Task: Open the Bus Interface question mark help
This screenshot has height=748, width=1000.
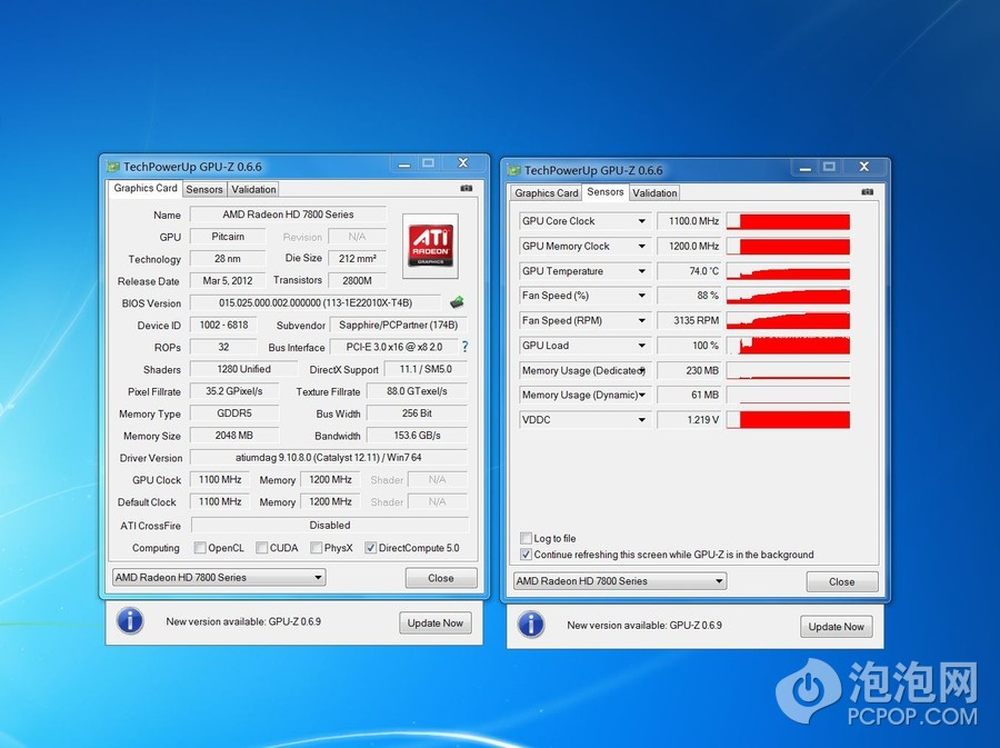Action: tap(465, 347)
